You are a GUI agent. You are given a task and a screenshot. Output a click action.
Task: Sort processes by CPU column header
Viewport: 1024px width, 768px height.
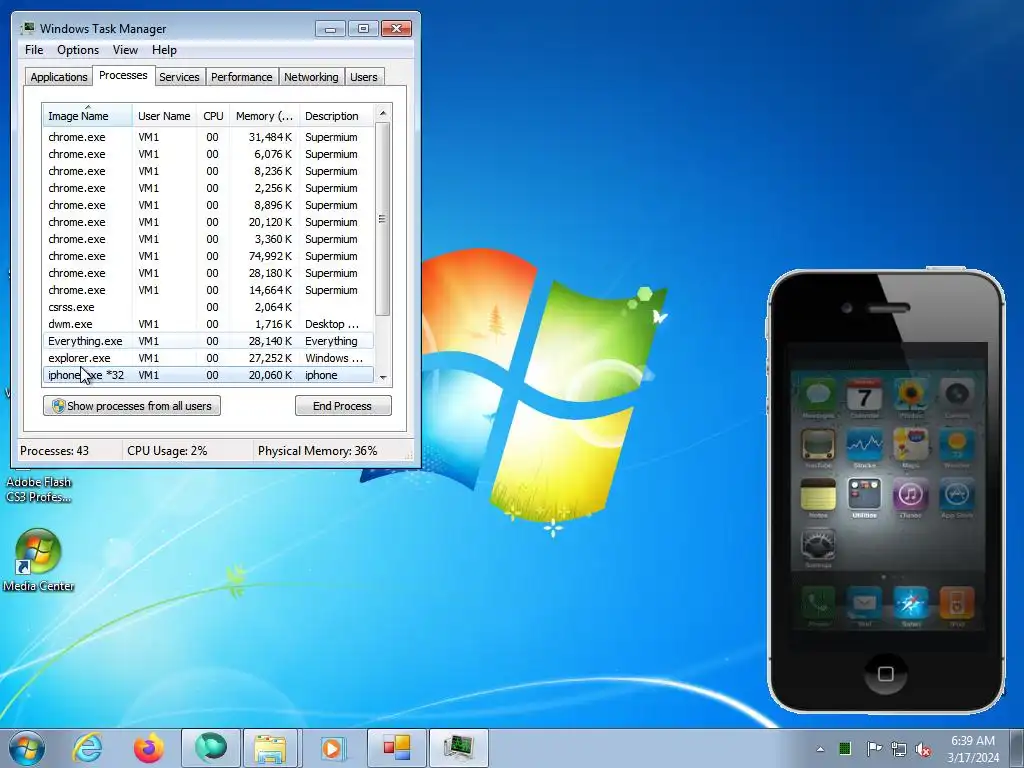coord(213,116)
